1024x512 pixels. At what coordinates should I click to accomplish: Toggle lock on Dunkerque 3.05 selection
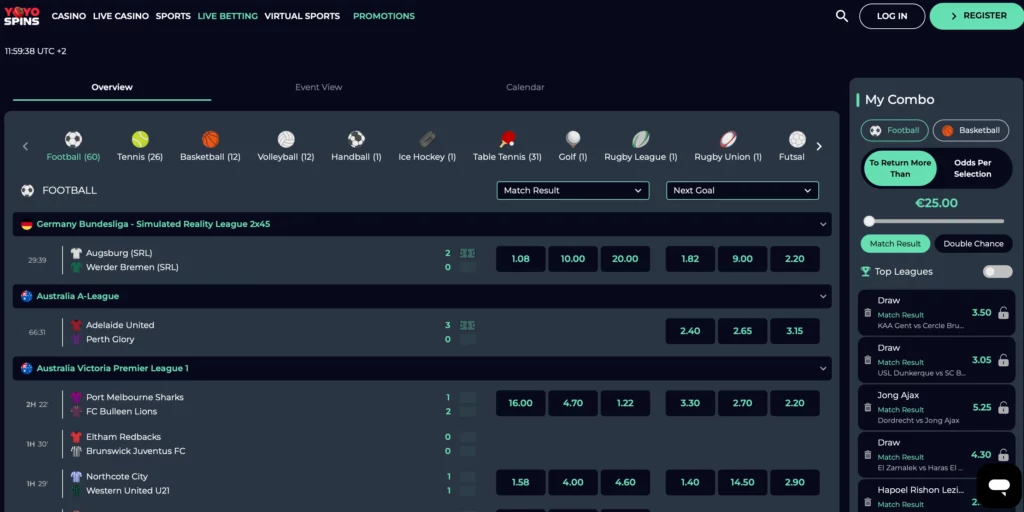(x=1004, y=360)
